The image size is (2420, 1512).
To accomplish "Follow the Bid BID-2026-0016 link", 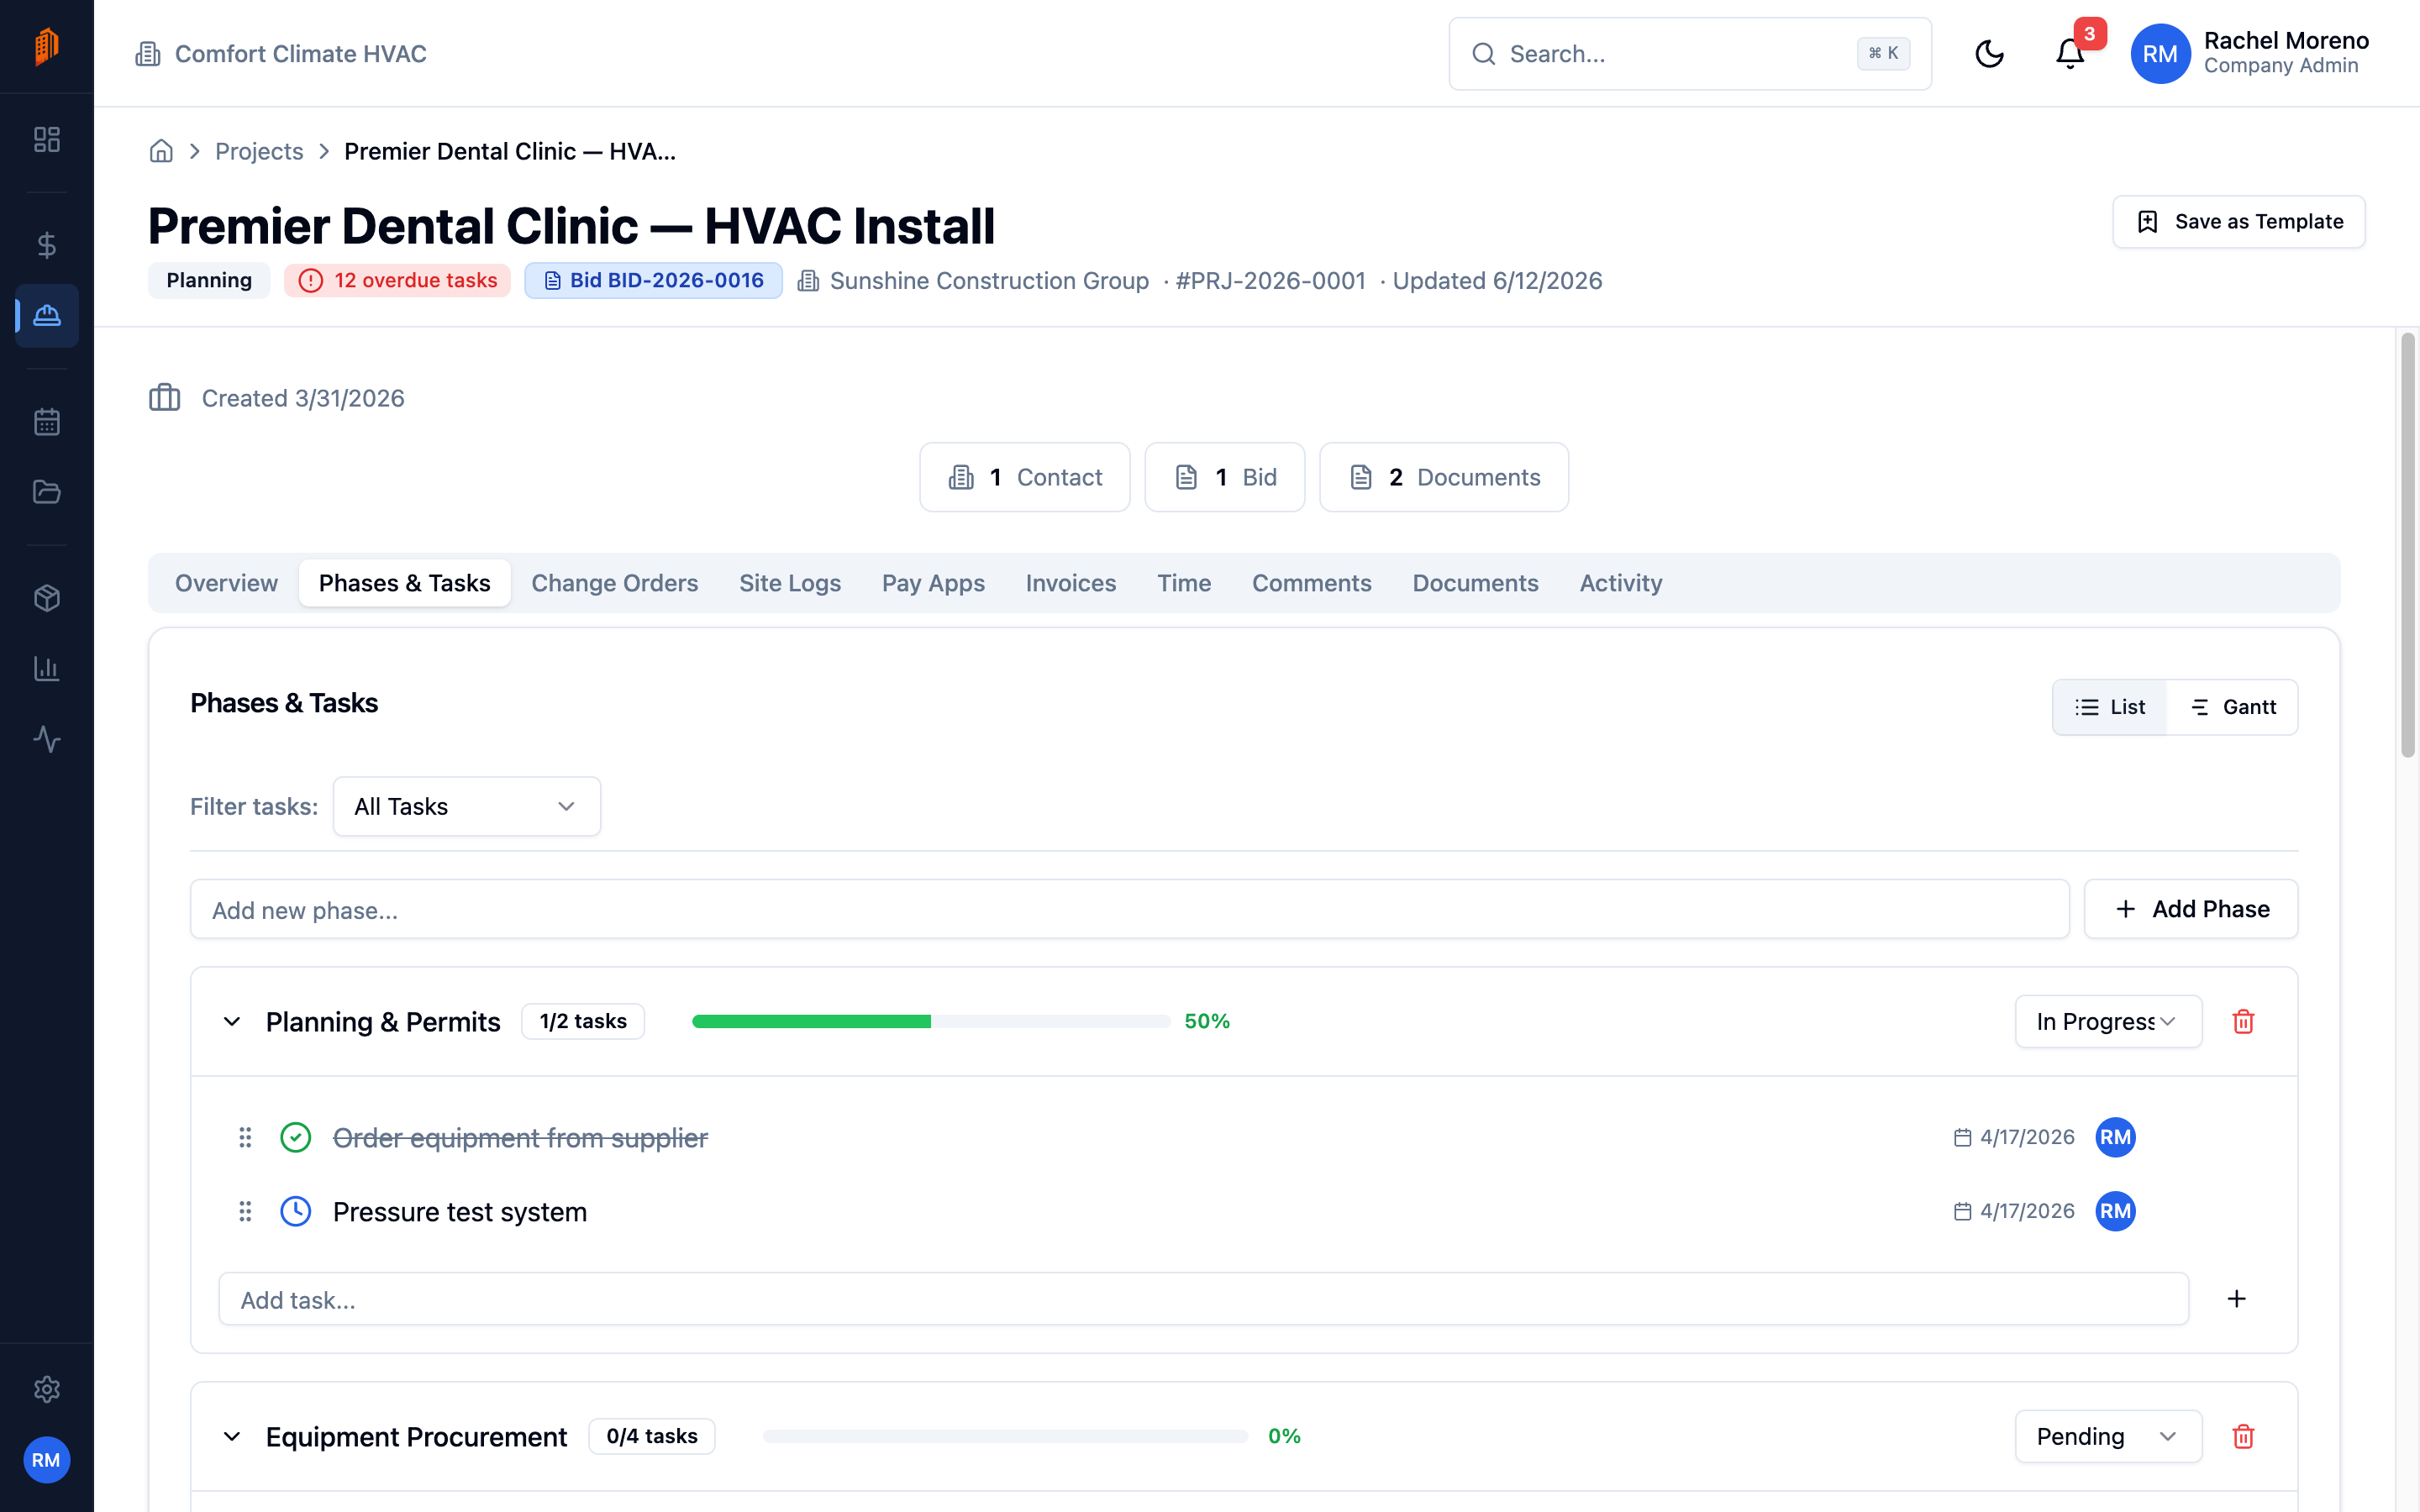I will click(x=653, y=281).
